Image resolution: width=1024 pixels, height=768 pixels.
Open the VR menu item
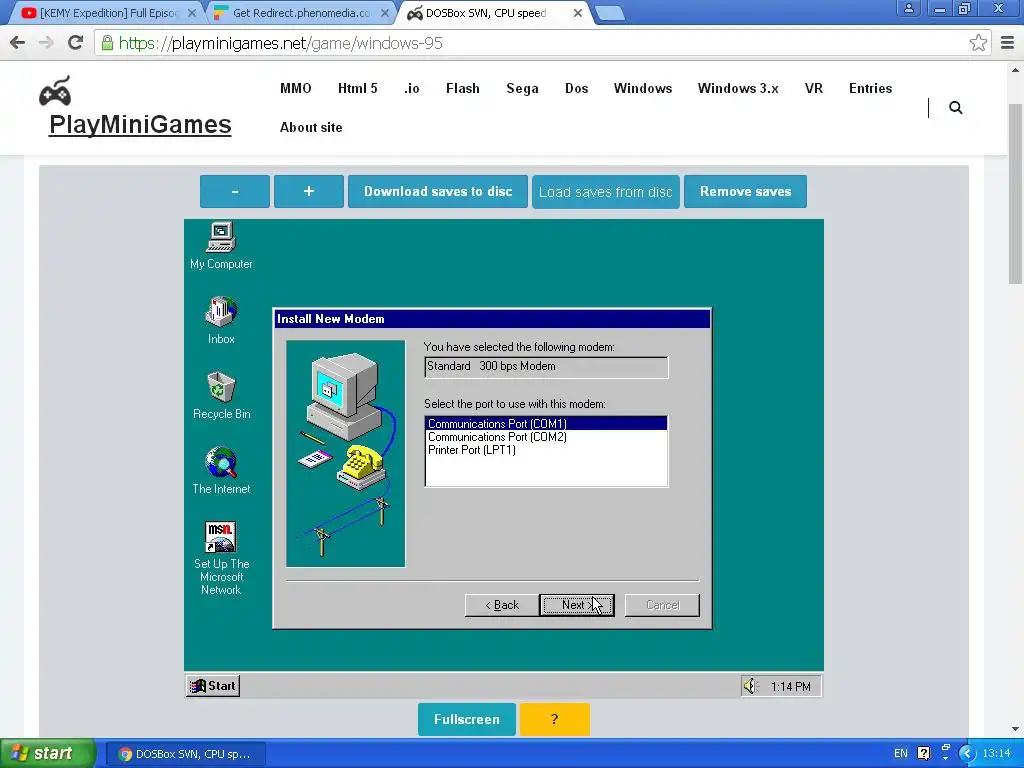(x=814, y=88)
